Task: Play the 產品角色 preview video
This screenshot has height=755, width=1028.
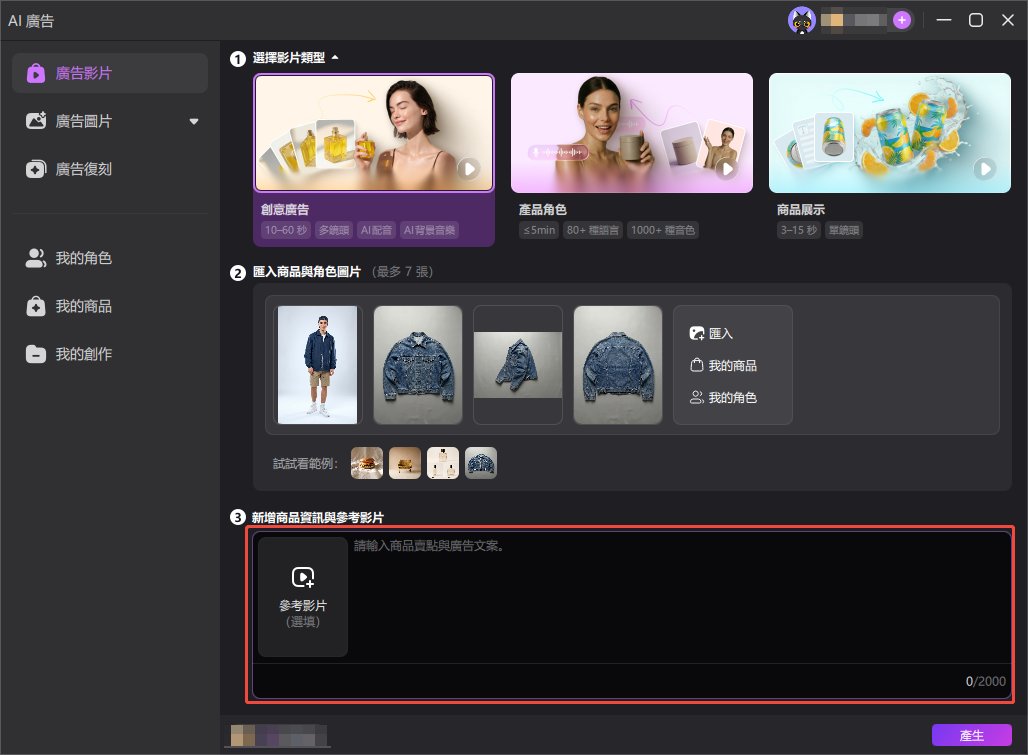Action: coord(727,168)
